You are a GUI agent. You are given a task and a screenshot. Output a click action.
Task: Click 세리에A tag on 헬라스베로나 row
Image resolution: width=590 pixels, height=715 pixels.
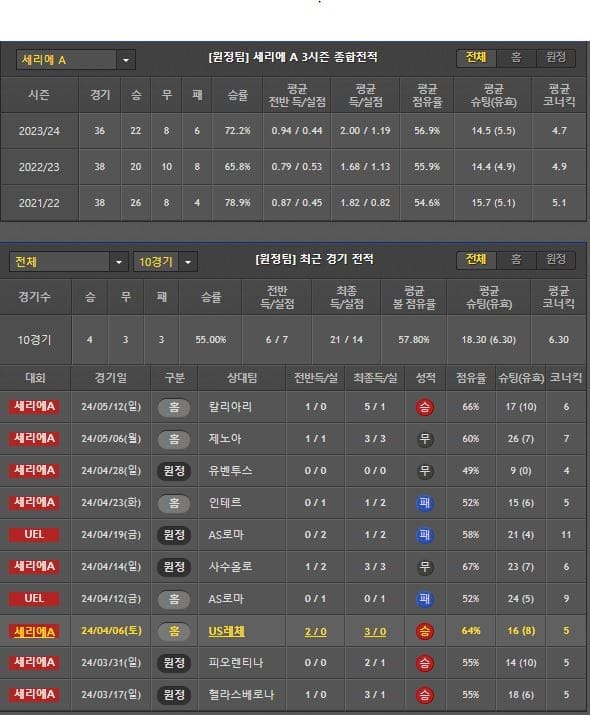pos(34,694)
